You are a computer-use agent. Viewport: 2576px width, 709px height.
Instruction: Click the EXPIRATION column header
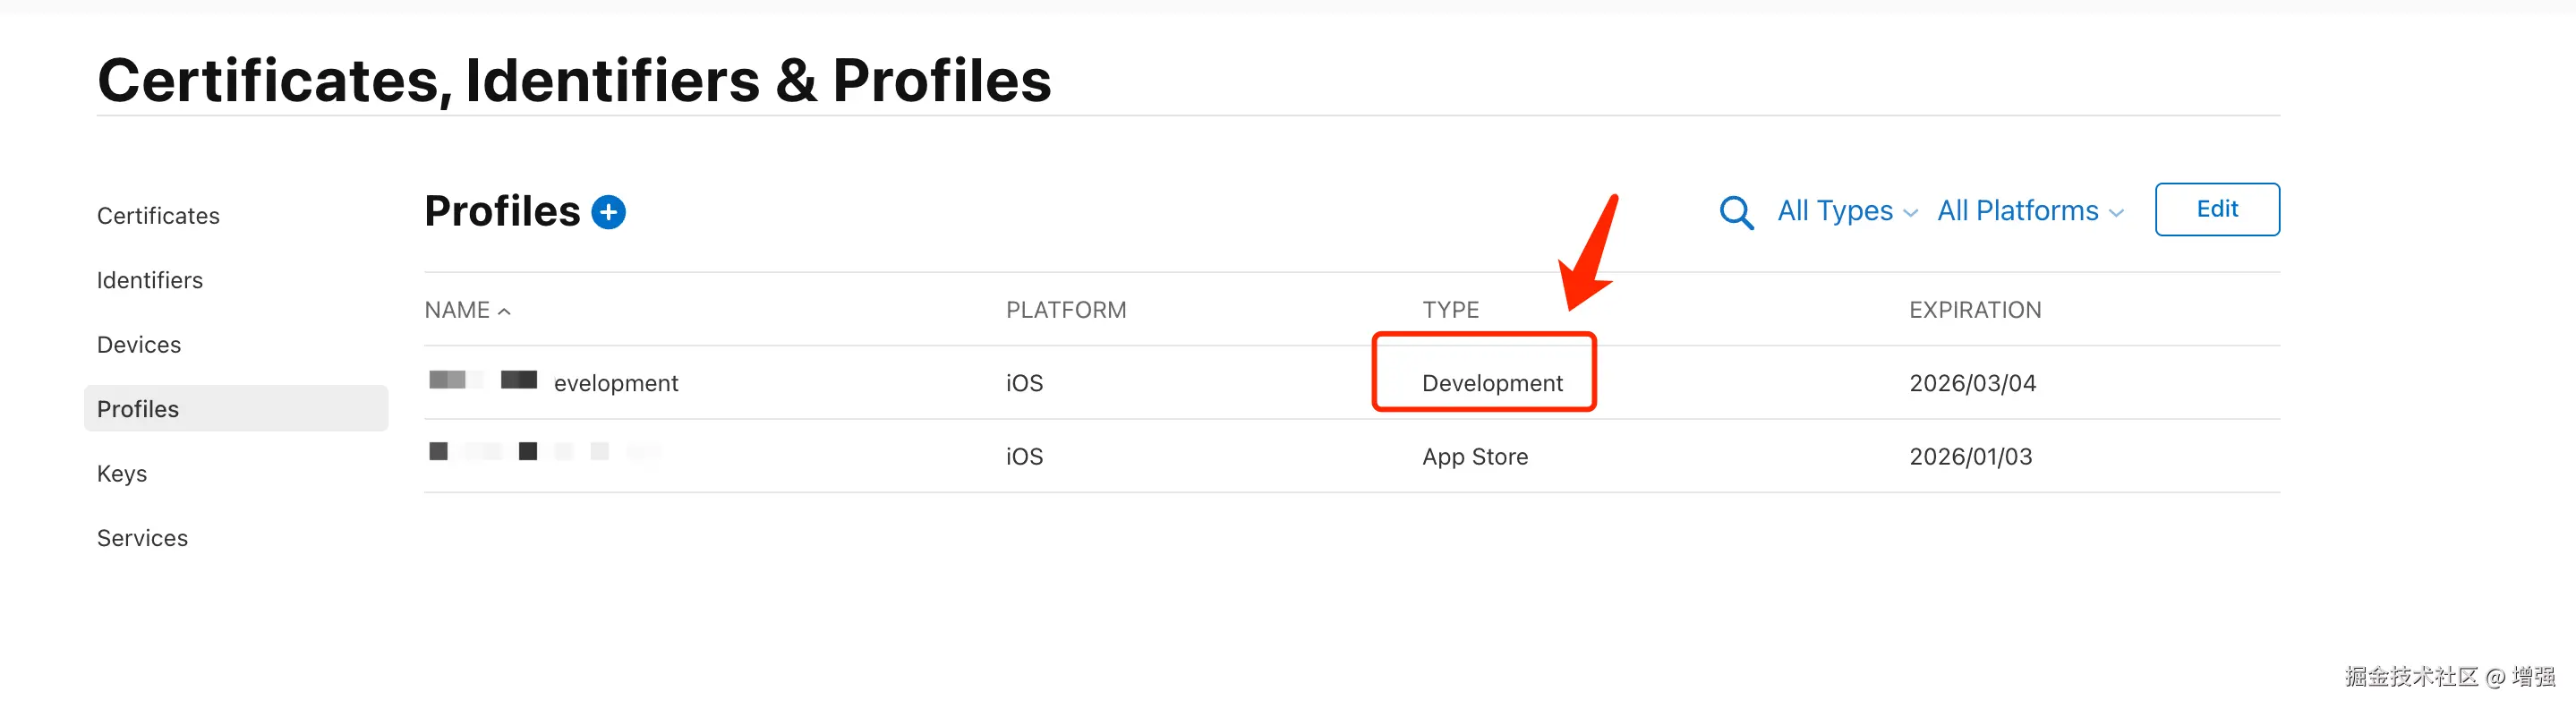(x=1974, y=310)
